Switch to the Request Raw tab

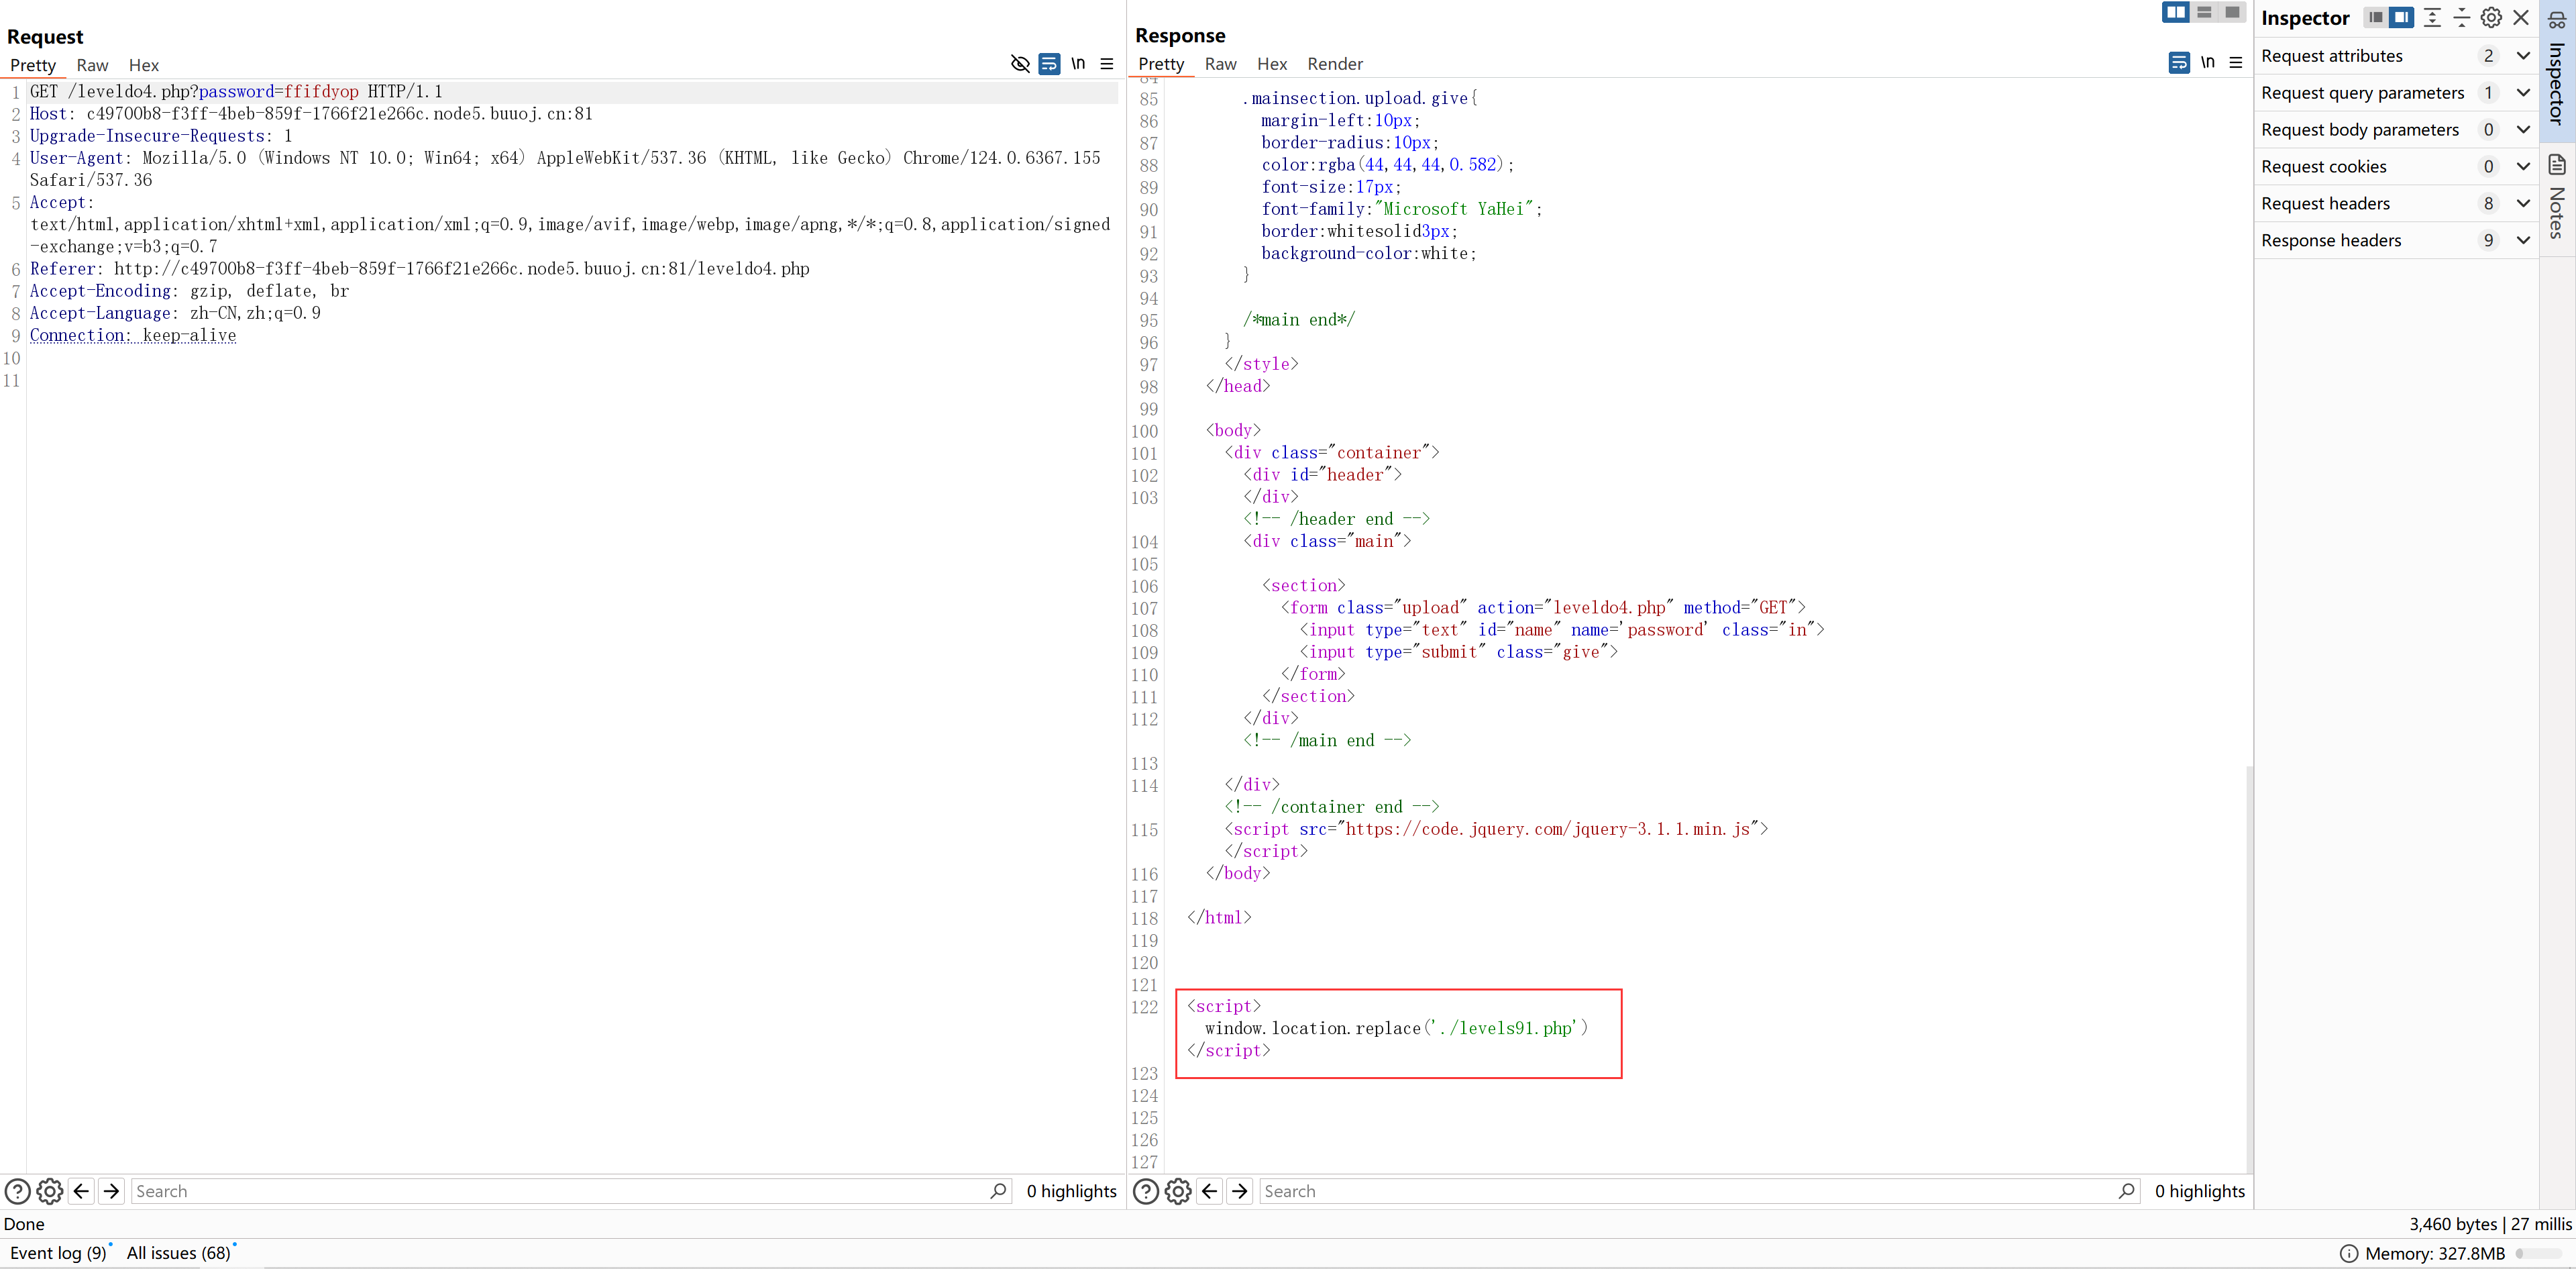pos(92,65)
